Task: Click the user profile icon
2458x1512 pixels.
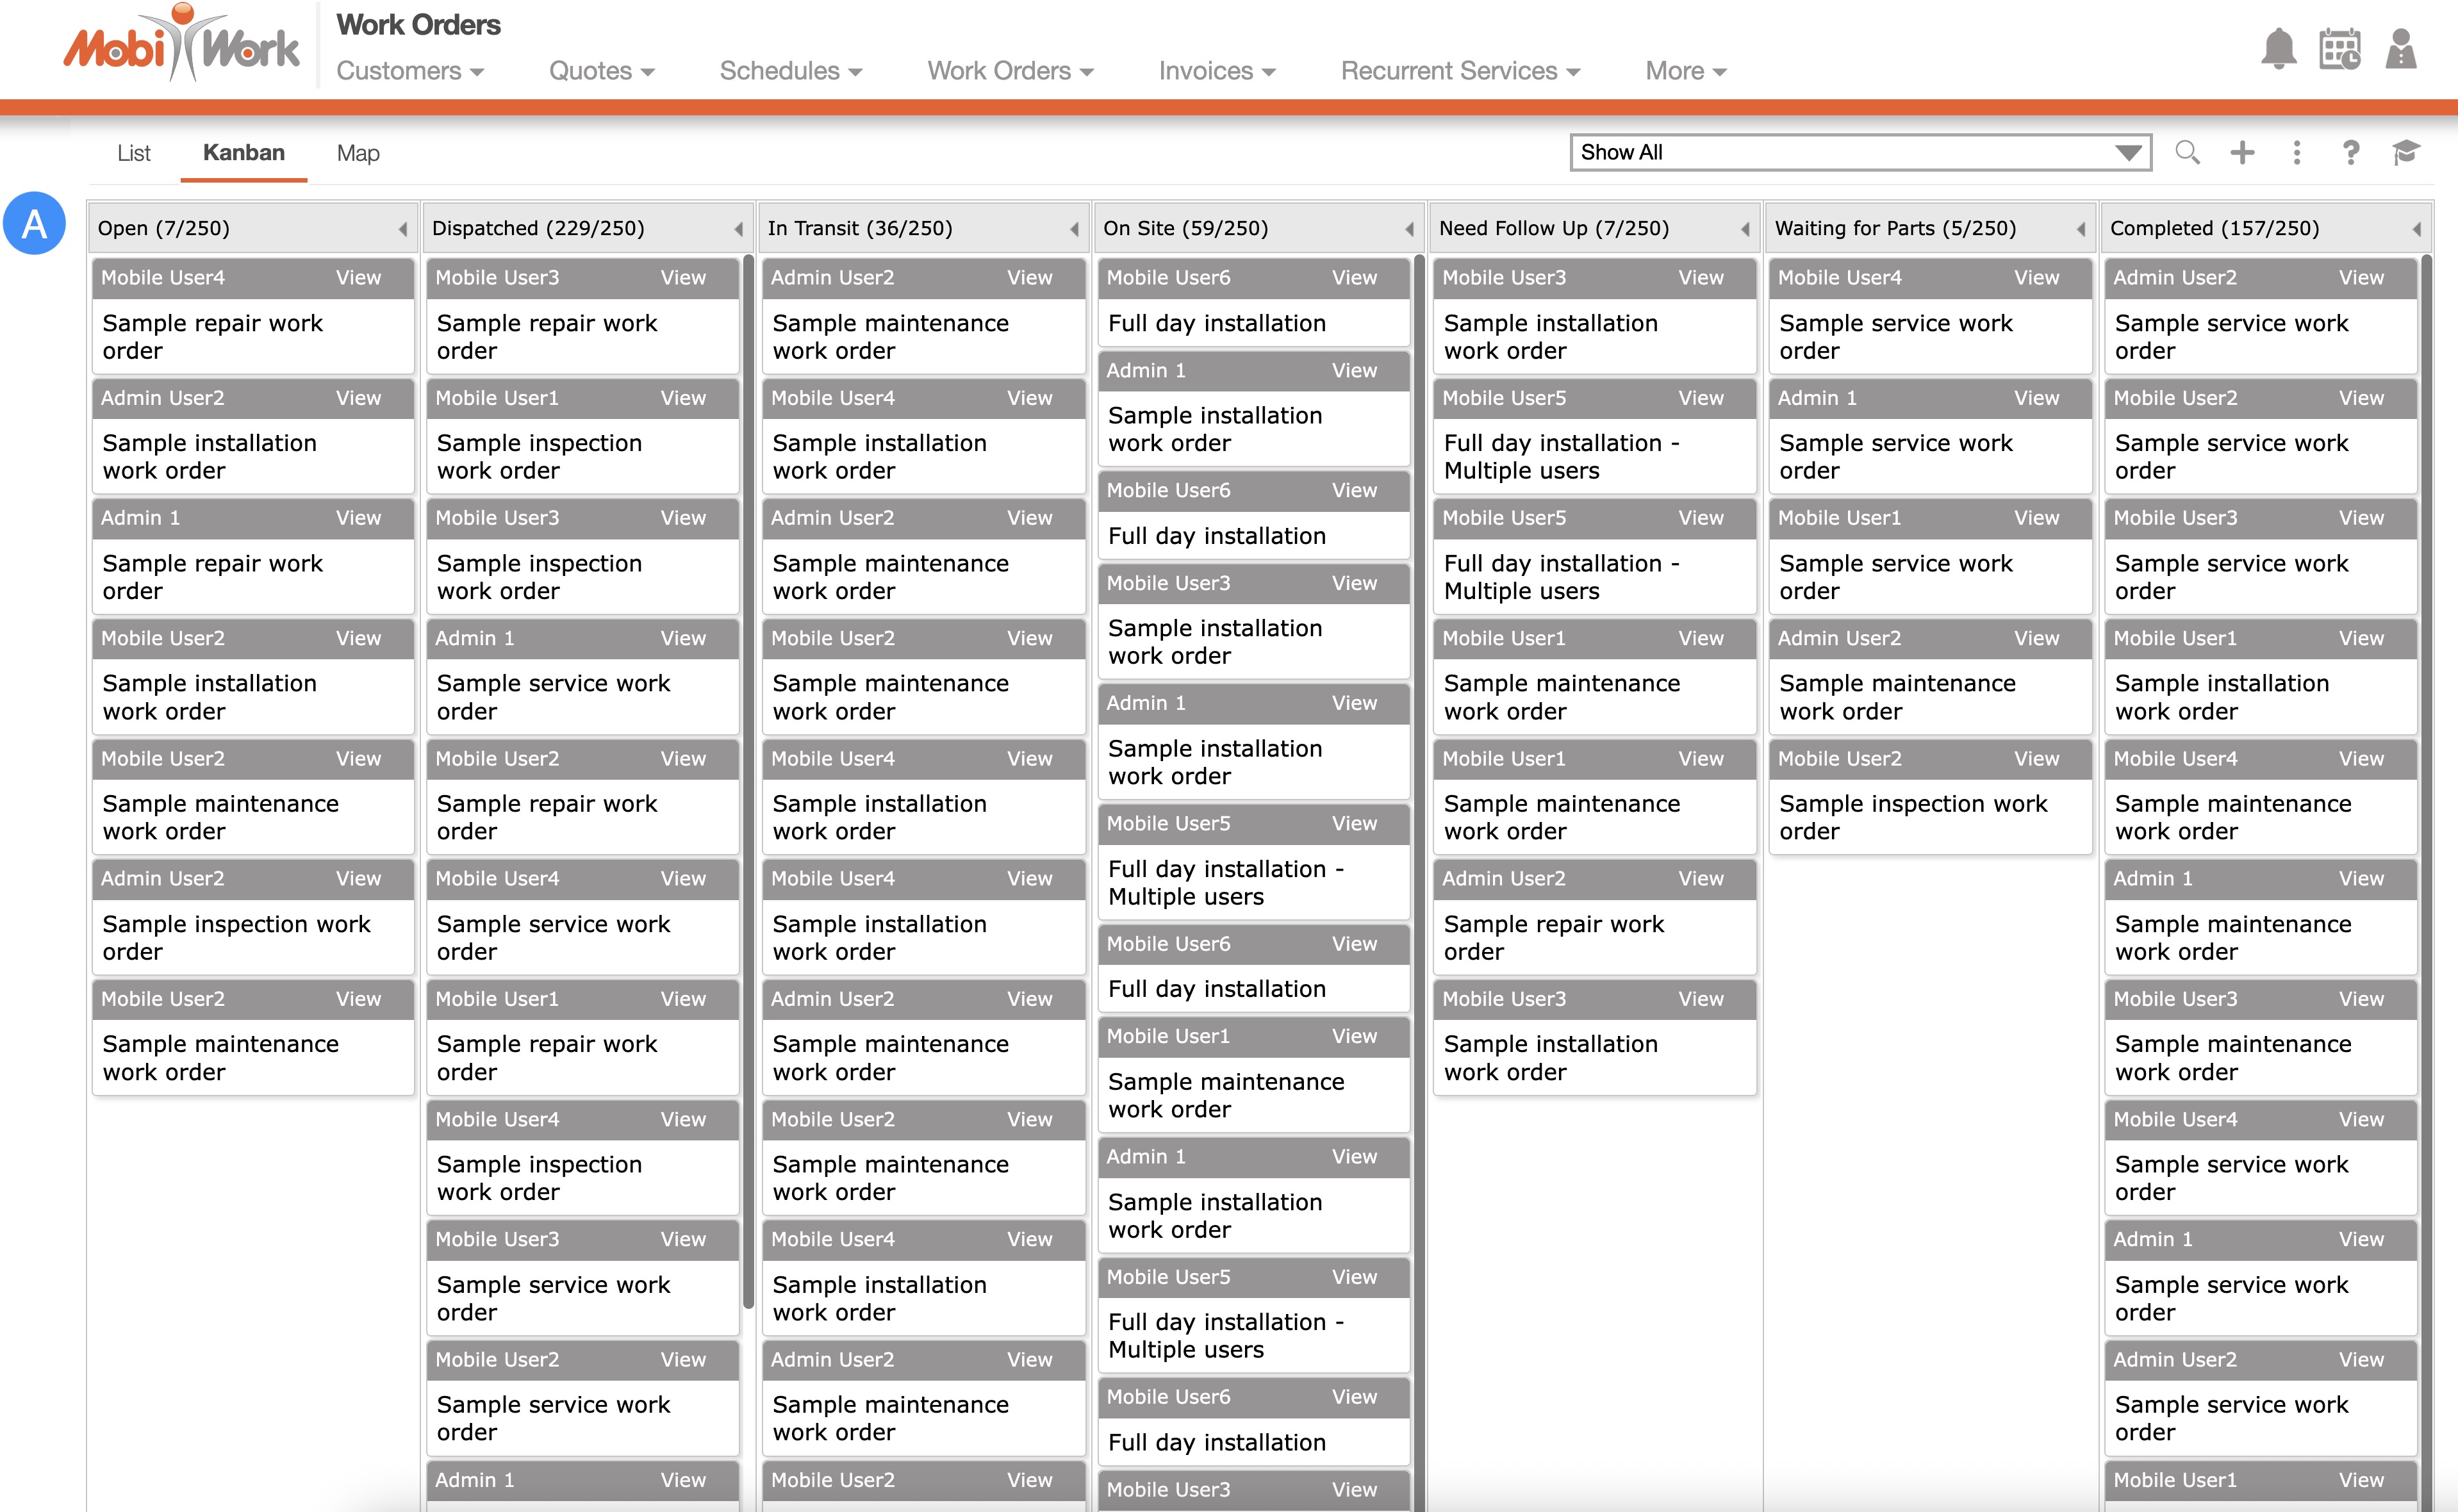Action: point(2400,48)
